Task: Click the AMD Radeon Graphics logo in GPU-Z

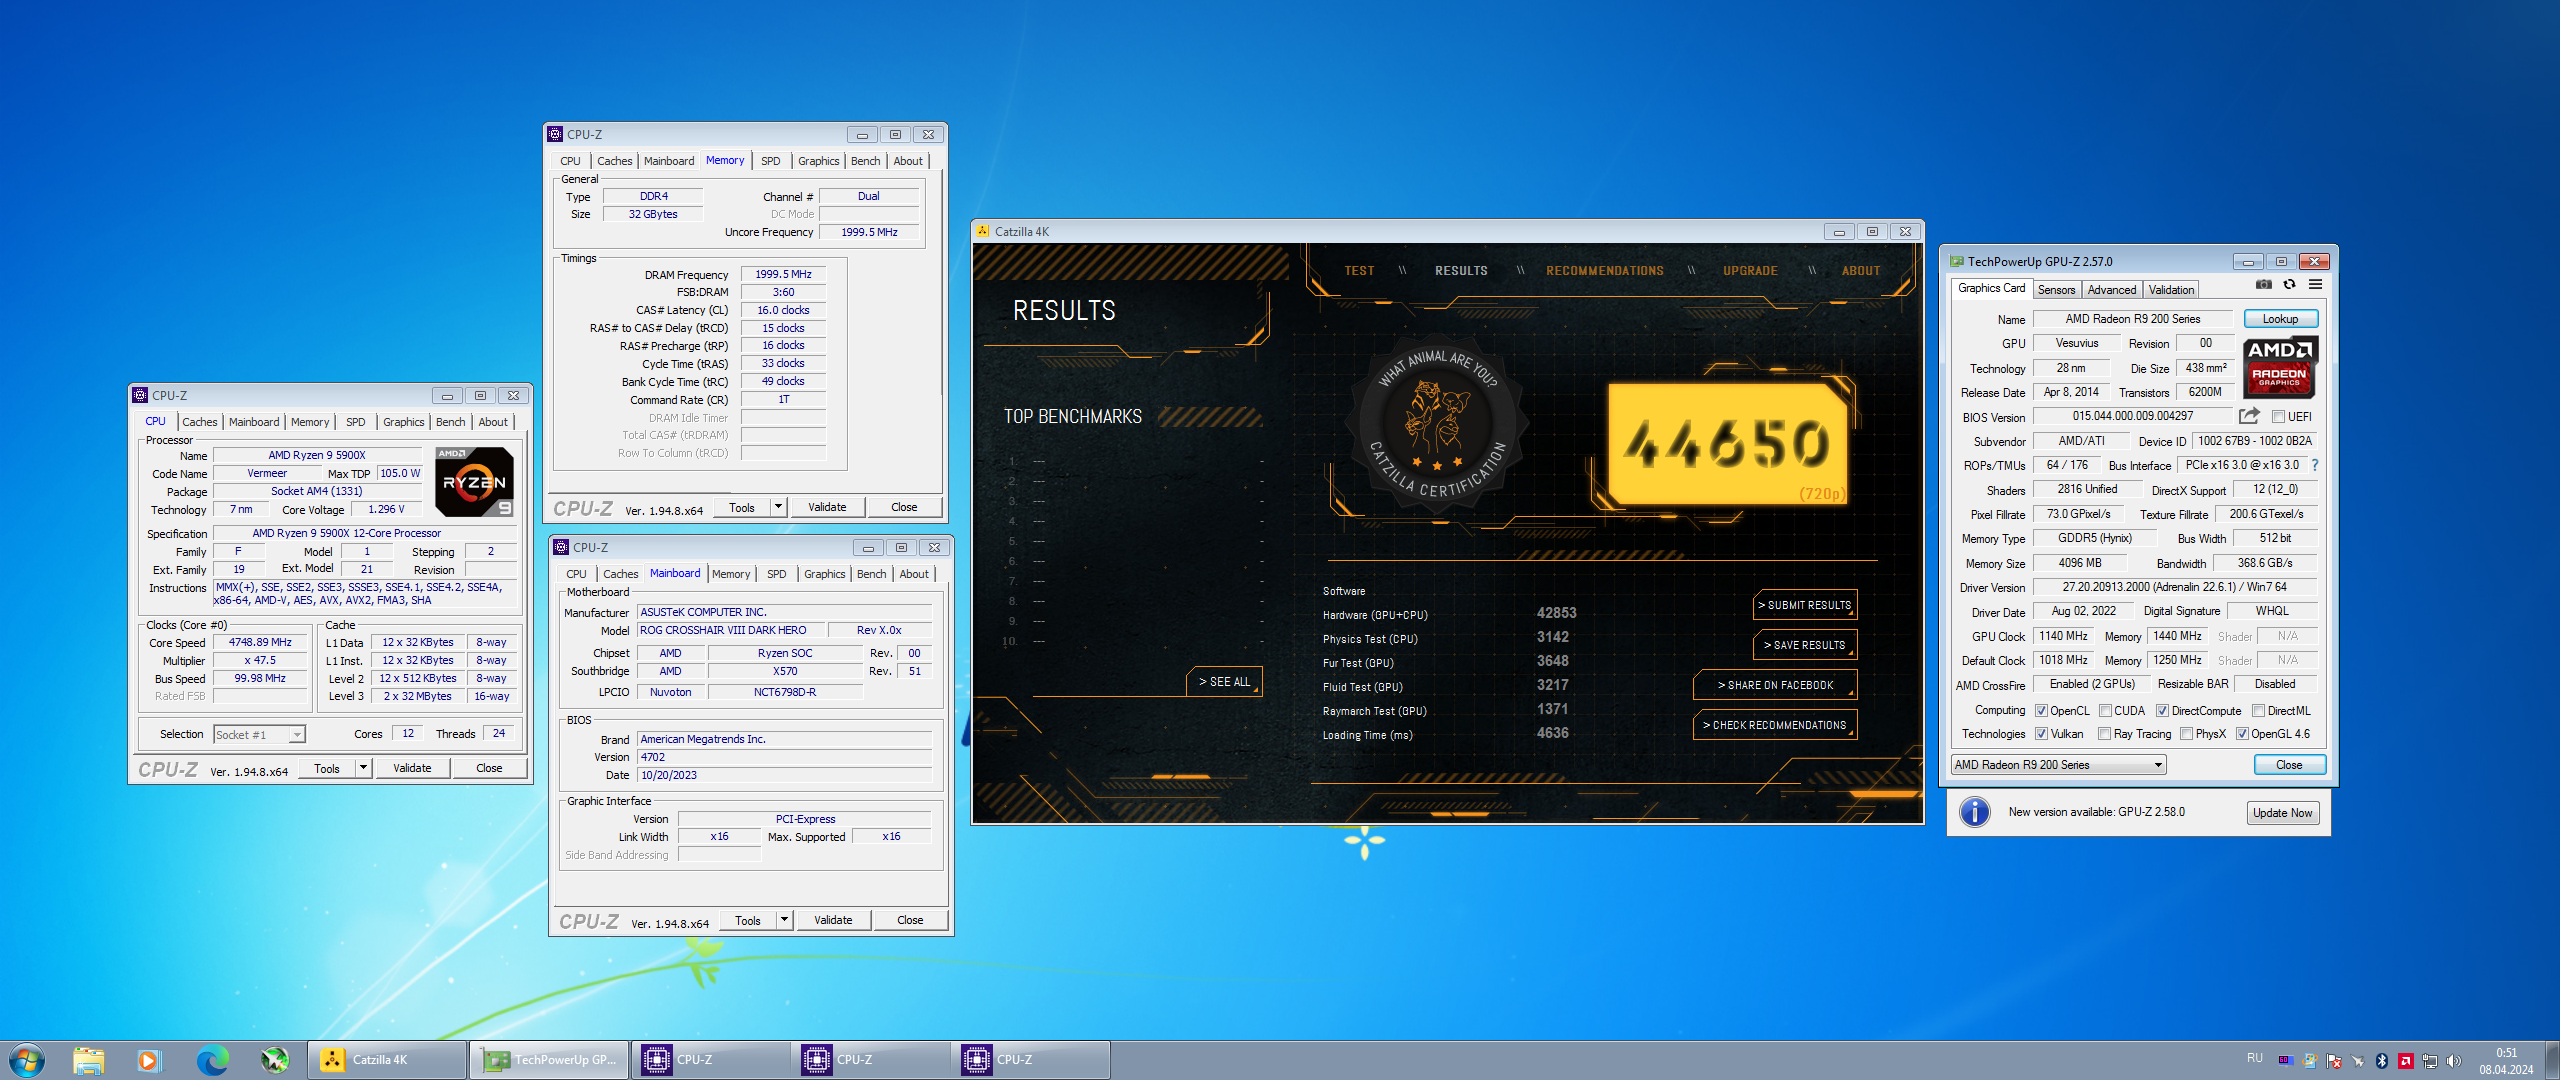Action: (x=2280, y=367)
